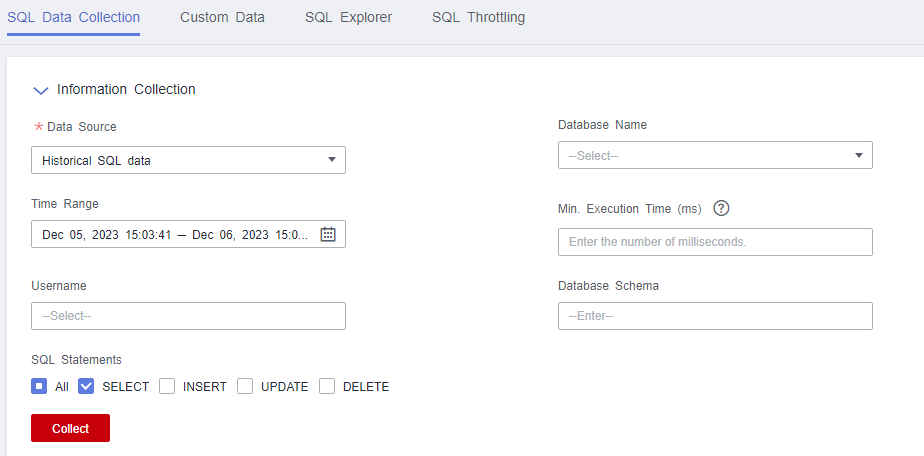Viewport: 924px width, 456px height.
Task: Collapse the Information Collection section chevron
Action: pyautogui.click(x=41, y=90)
